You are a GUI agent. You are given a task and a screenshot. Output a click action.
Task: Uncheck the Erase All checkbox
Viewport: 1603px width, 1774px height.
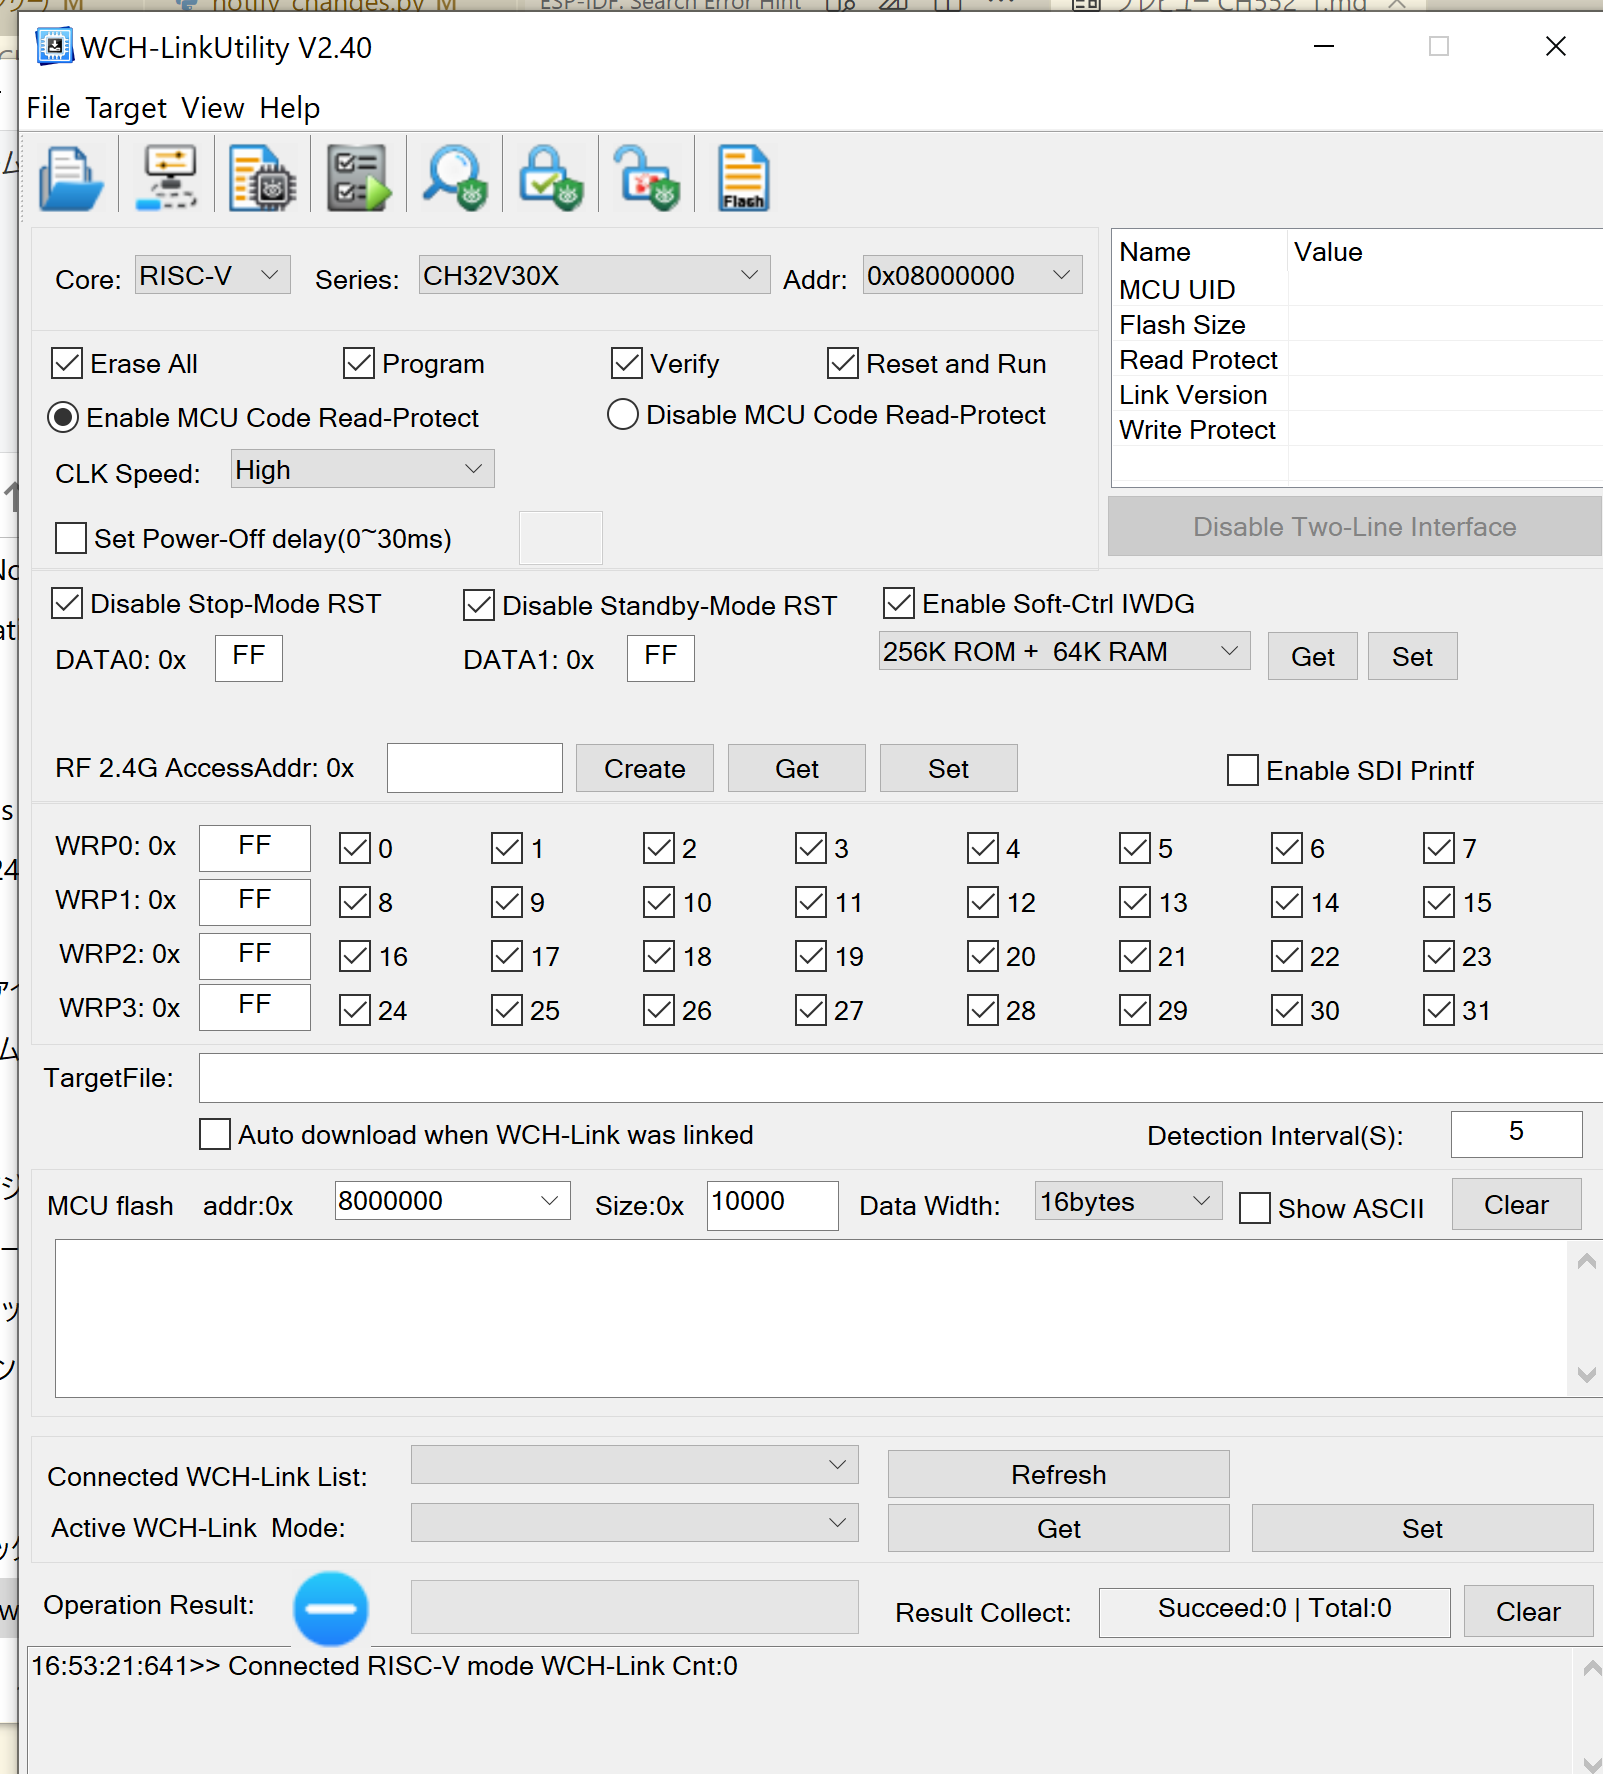coord(68,364)
